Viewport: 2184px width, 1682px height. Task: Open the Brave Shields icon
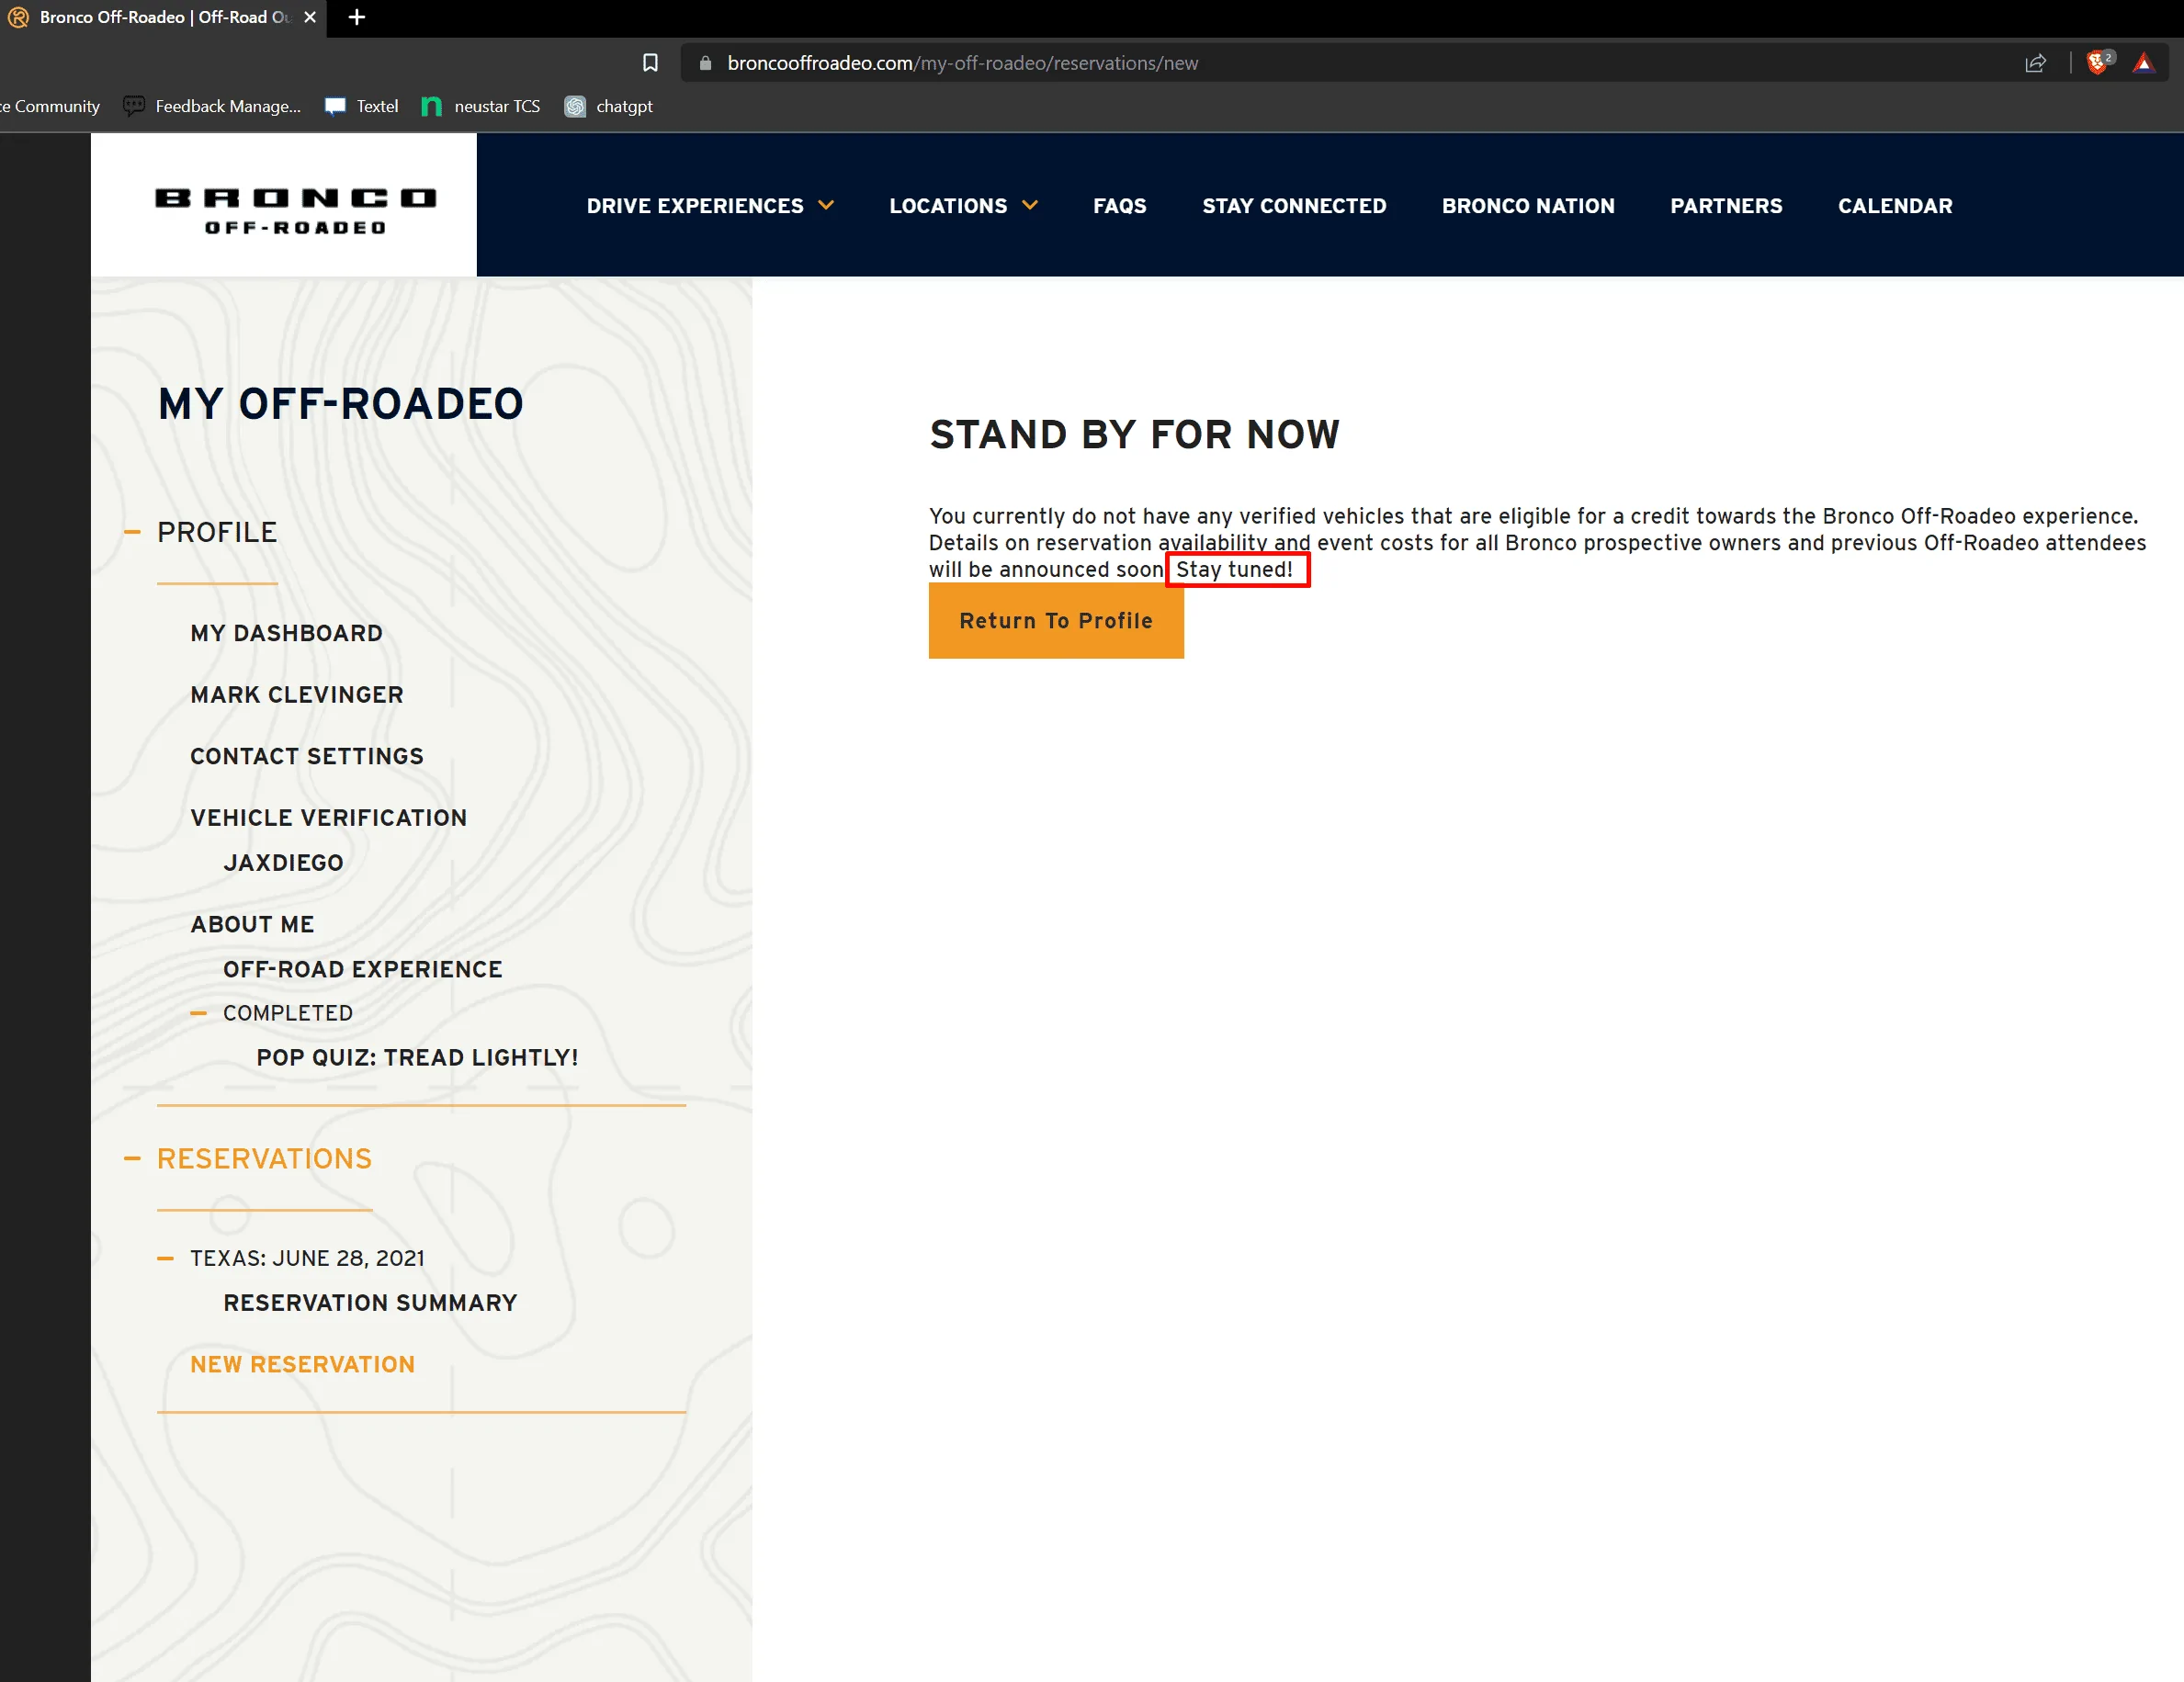point(2099,62)
